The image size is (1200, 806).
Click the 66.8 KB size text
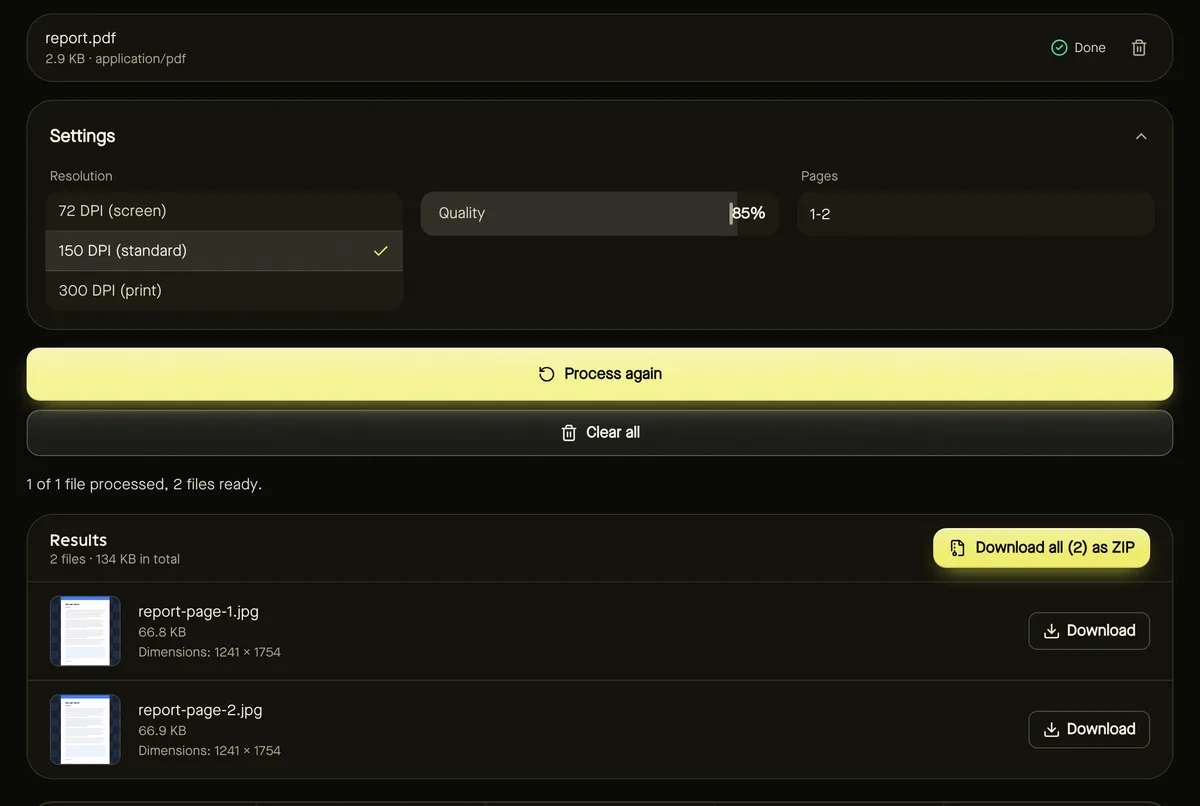coord(162,632)
